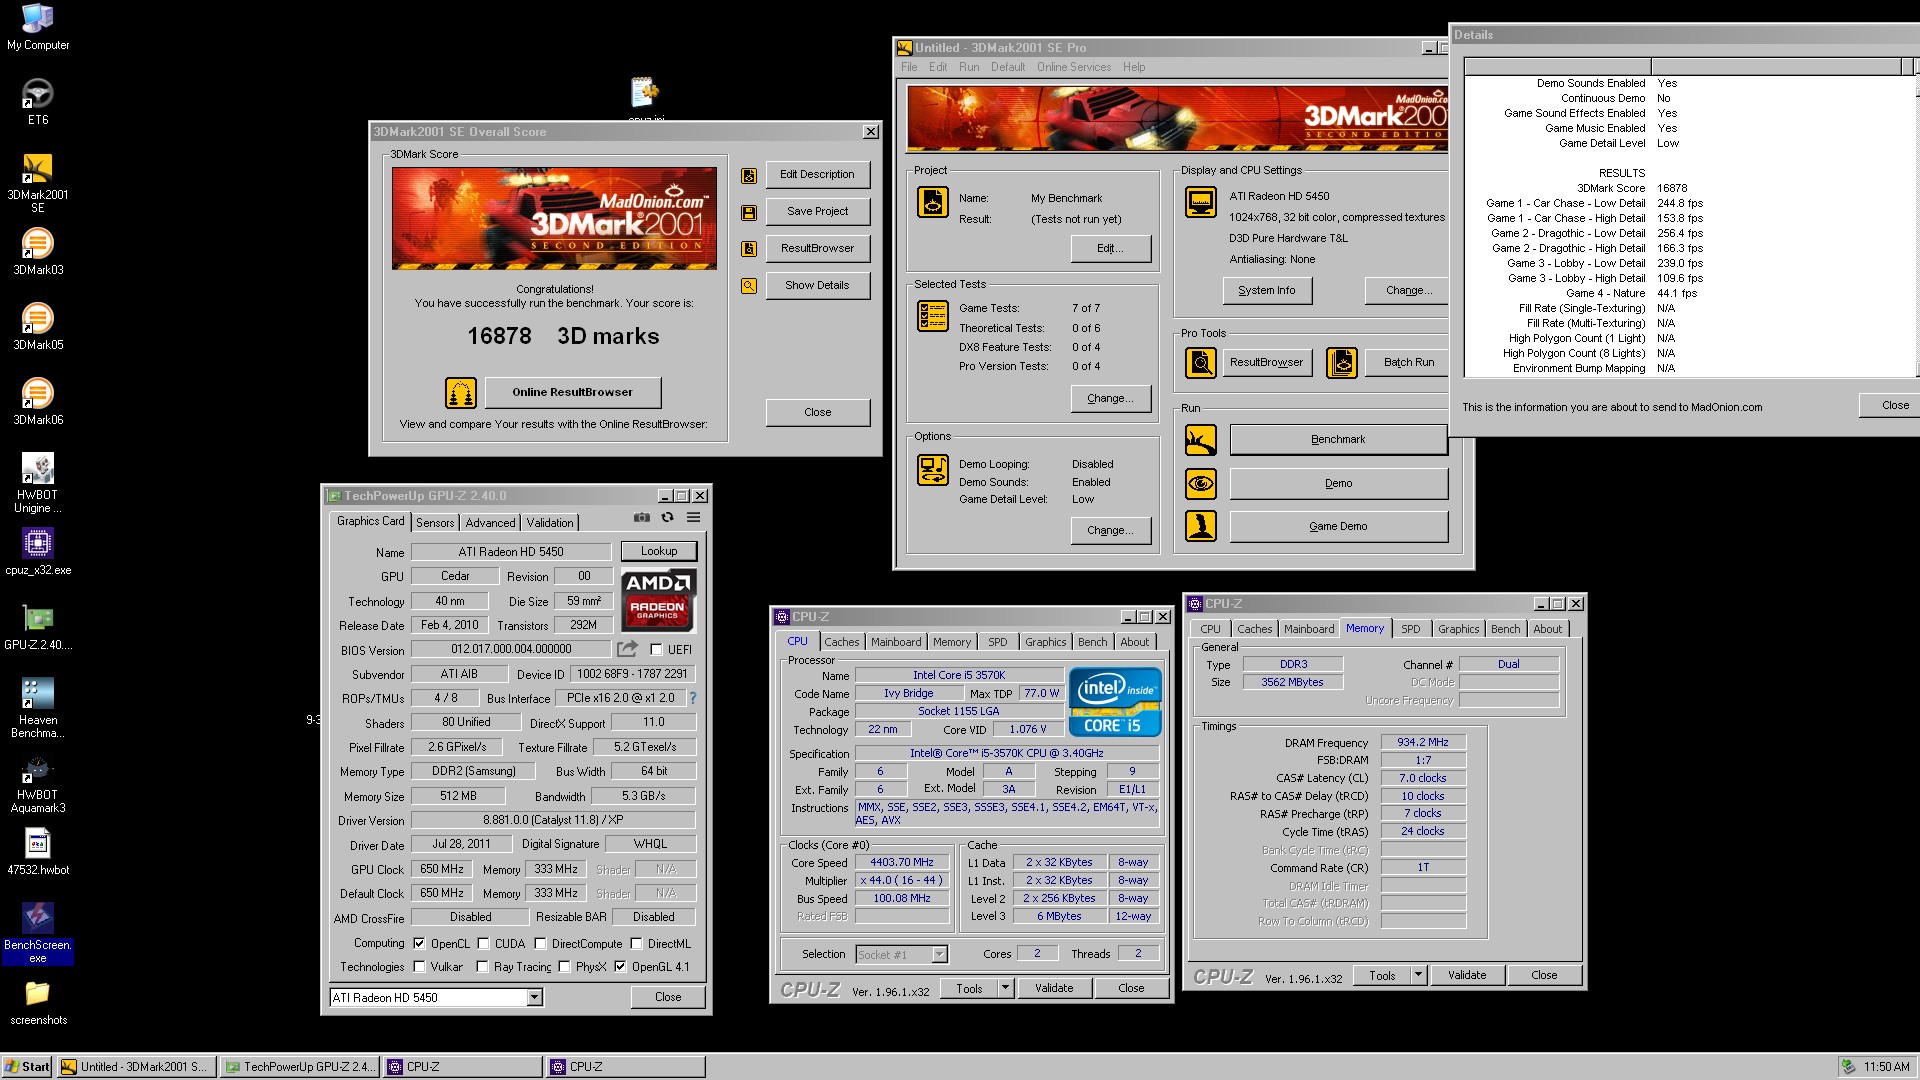Open the screenshots folder icon
Screen dimensions: 1920x1080
(38, 1002)
